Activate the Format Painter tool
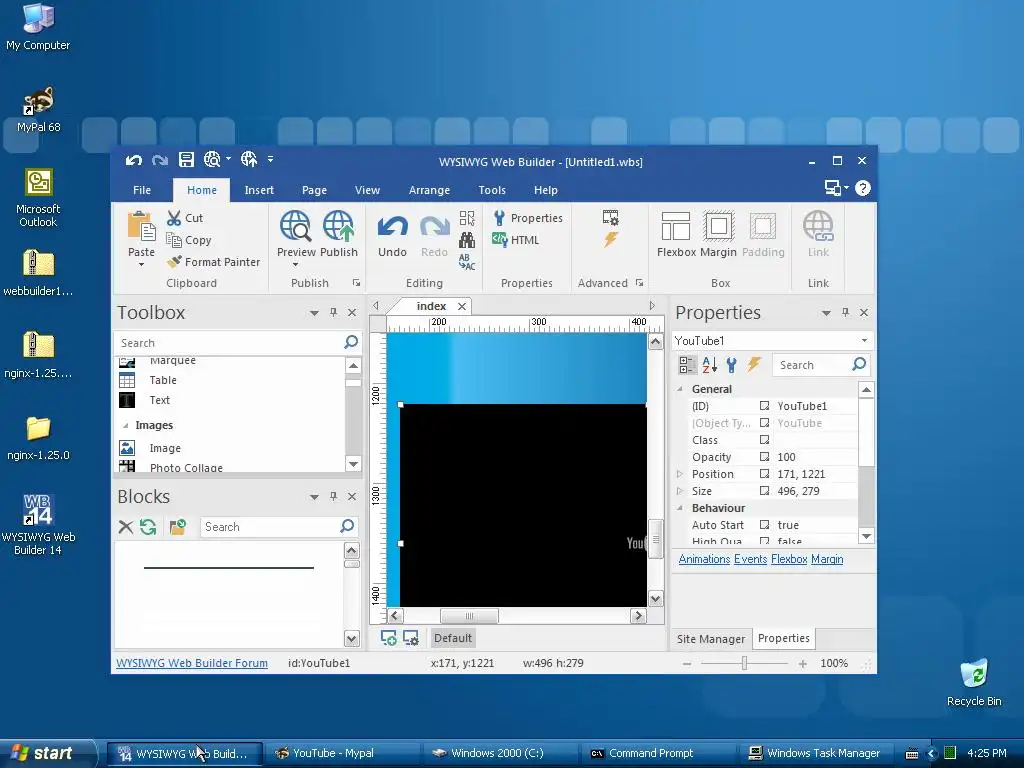The height and width of the screenshot is (768, 1024). (214, 262)
